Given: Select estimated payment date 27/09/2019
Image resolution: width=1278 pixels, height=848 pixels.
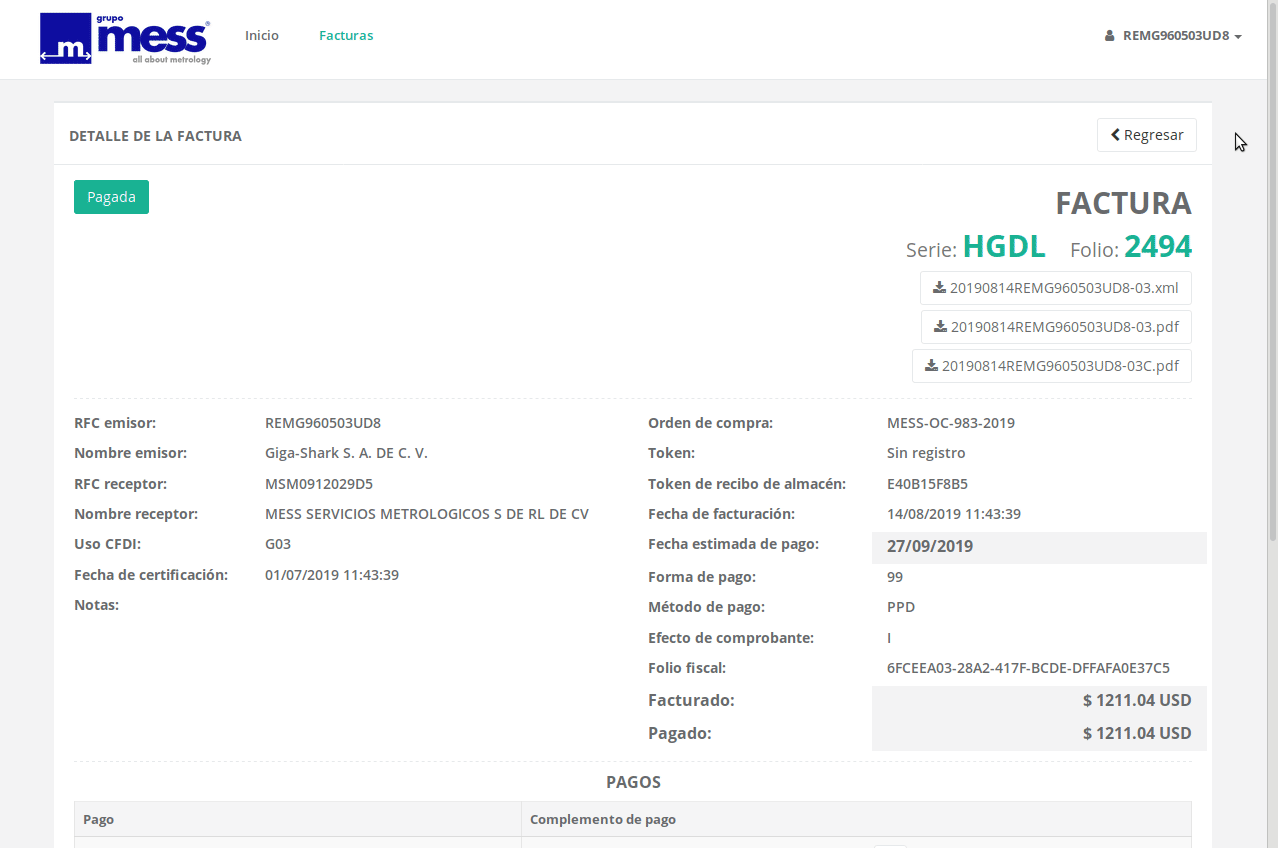Looking at the screenshot, I should [x=930, y=547].
